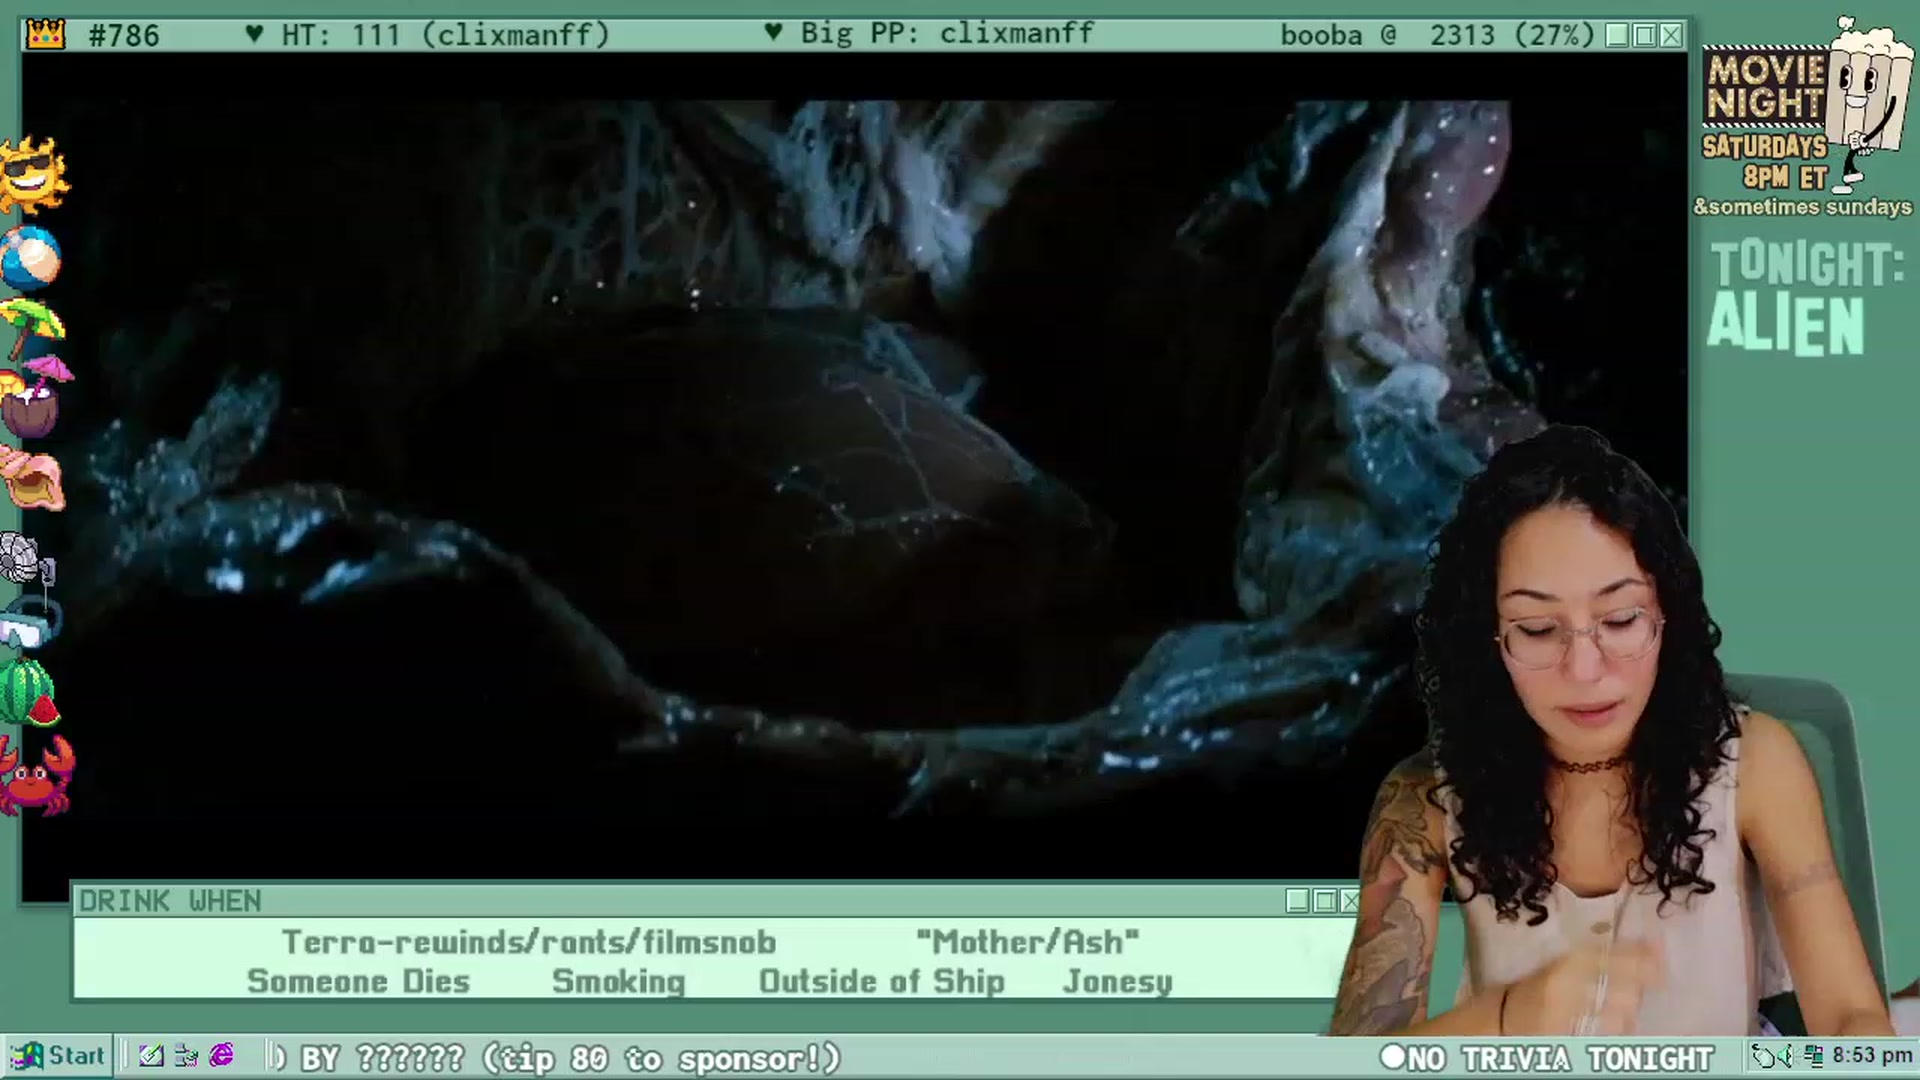Launch the Internet Explorer quick launch icon
Viewport: 1920px width, 1080px height.
[221, 1056]
